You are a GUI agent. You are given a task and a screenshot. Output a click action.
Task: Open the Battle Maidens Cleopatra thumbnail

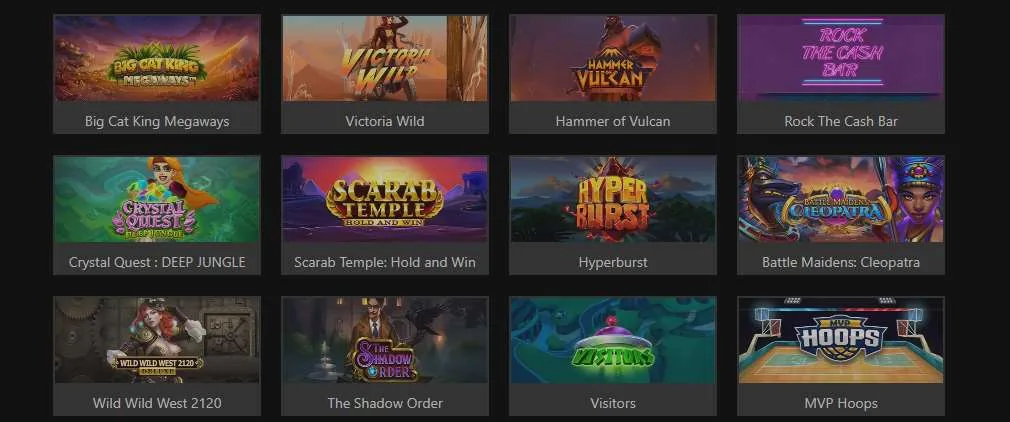(841, 199)
